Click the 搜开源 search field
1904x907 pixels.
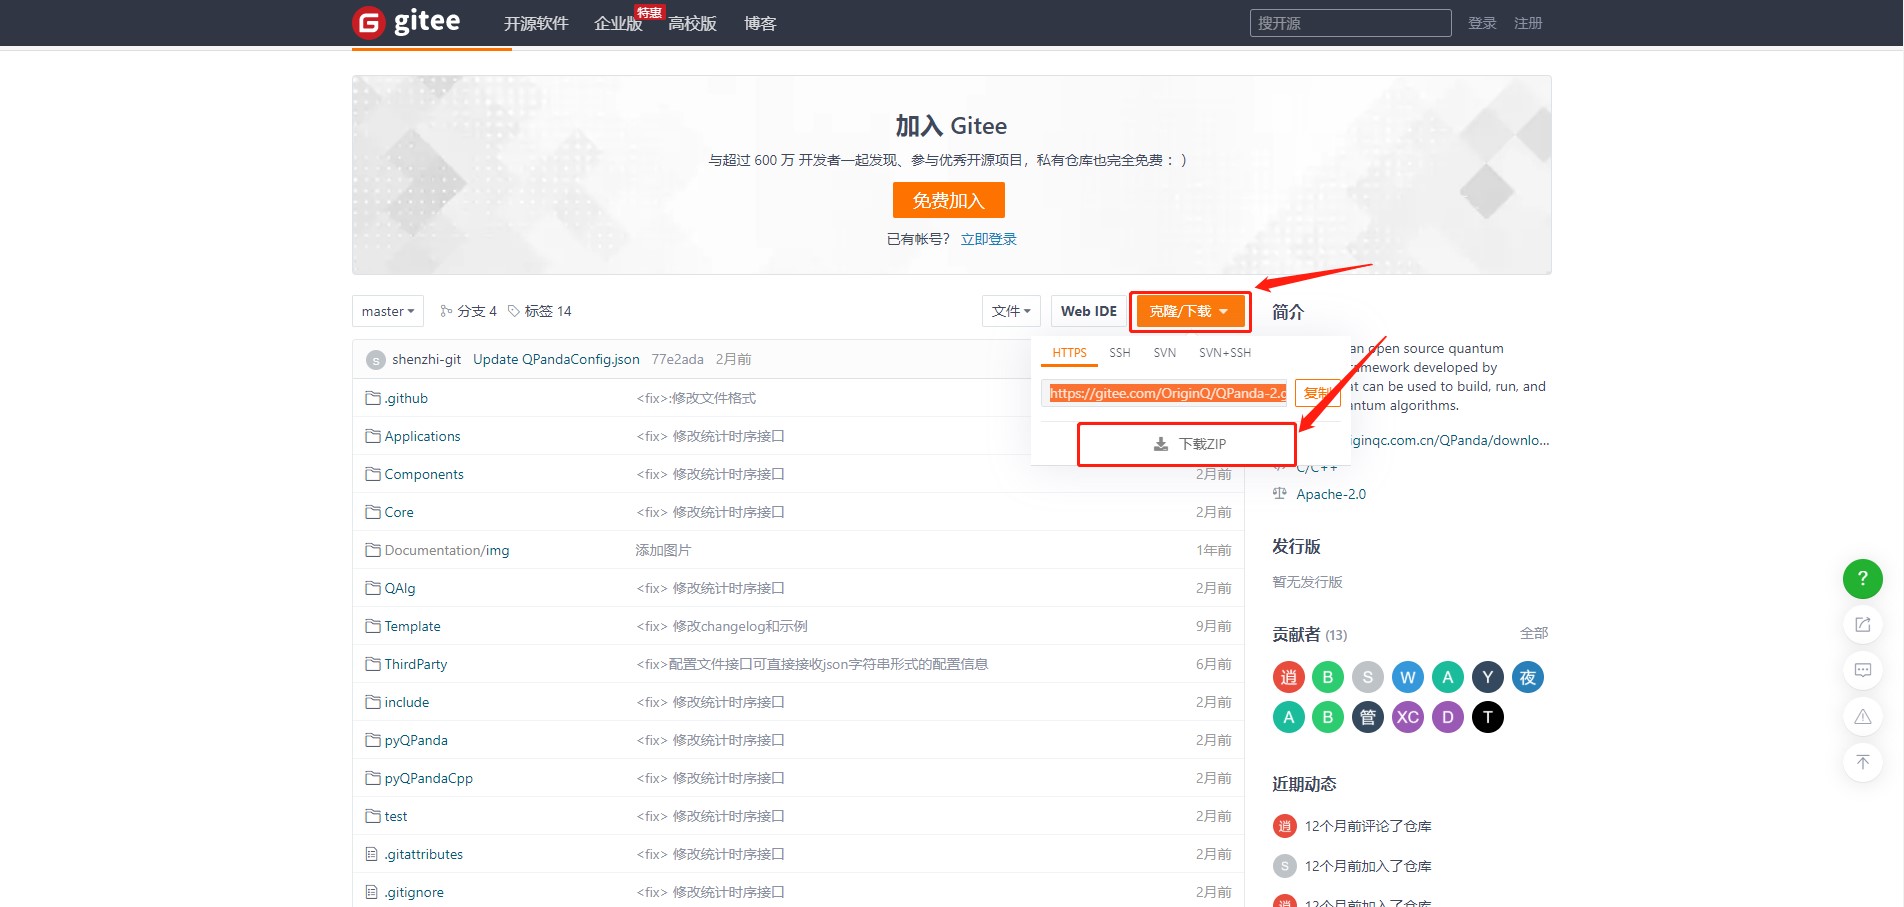[x=1350, y=23]
